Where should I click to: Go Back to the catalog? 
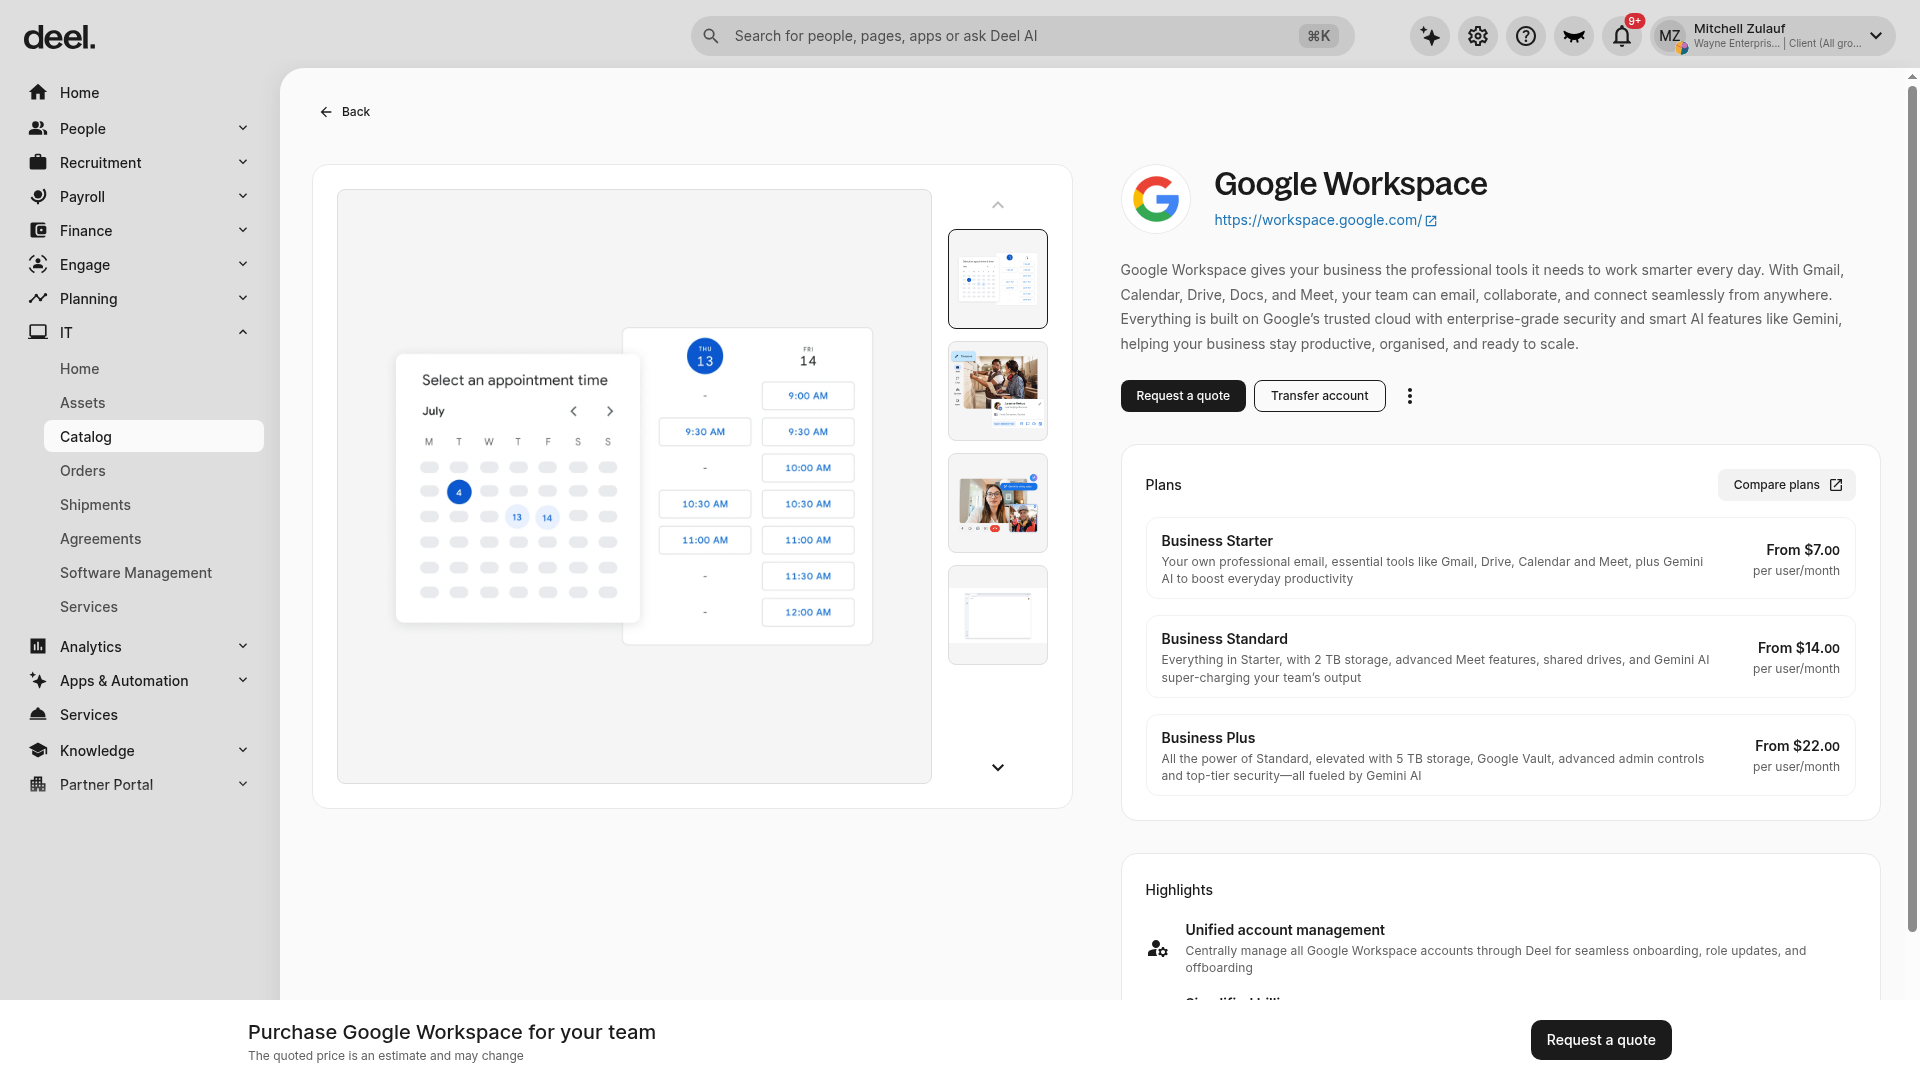(345, 112)
